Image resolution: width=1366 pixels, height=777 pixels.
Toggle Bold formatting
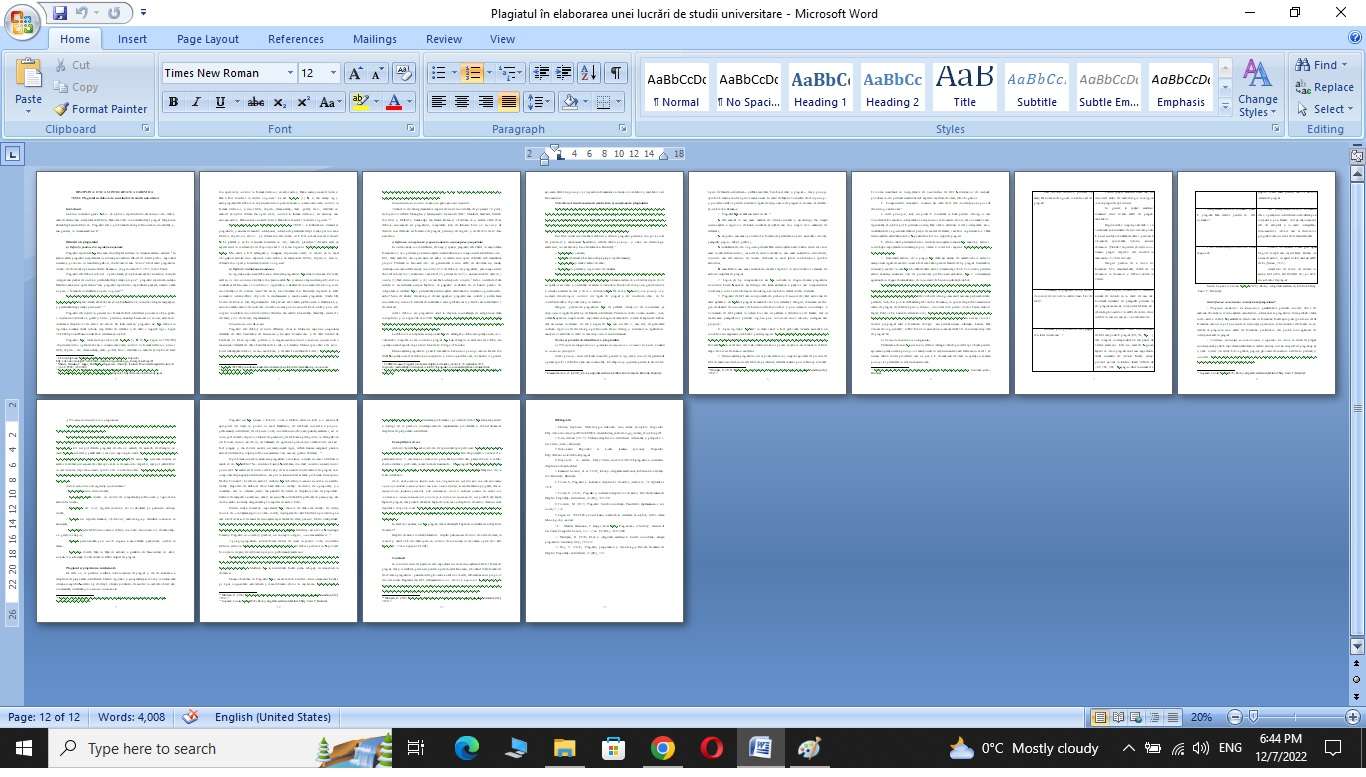(x=173, y=102)
